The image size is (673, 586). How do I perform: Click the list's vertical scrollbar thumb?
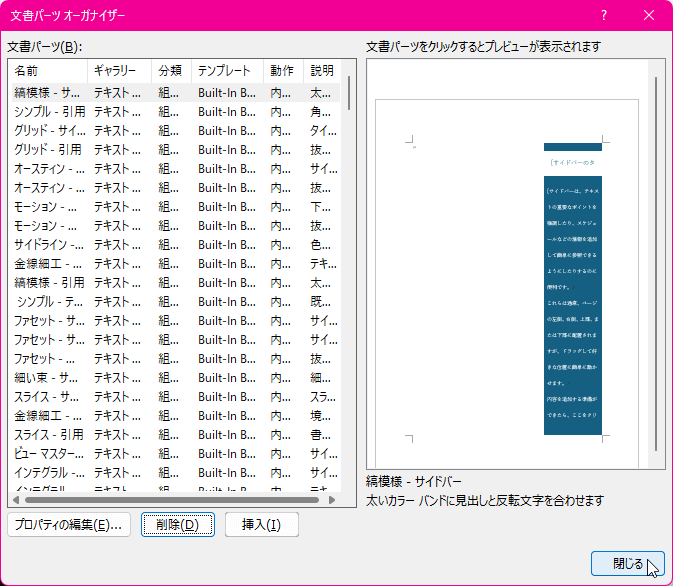point(349,93)
